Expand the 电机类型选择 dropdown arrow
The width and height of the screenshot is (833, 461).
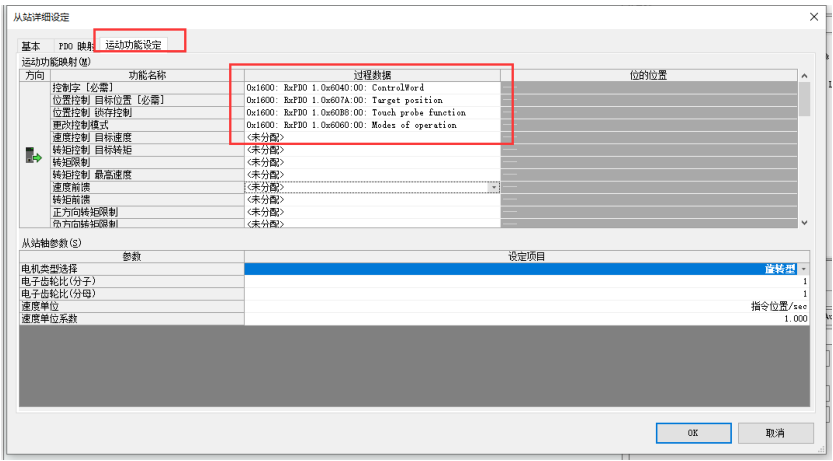point(805,269)
